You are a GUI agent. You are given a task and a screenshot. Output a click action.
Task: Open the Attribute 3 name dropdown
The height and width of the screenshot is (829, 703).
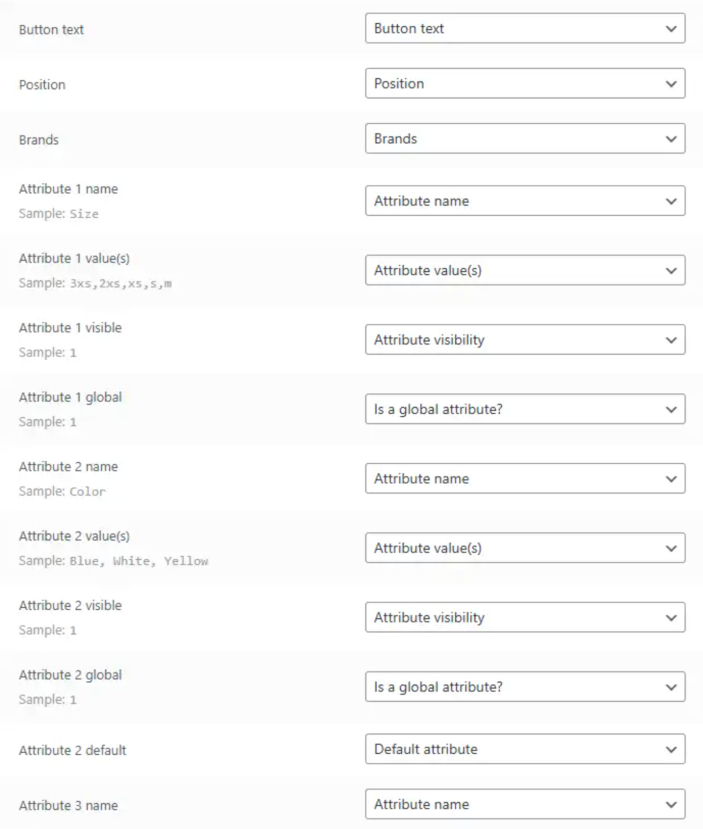[524, 804]
